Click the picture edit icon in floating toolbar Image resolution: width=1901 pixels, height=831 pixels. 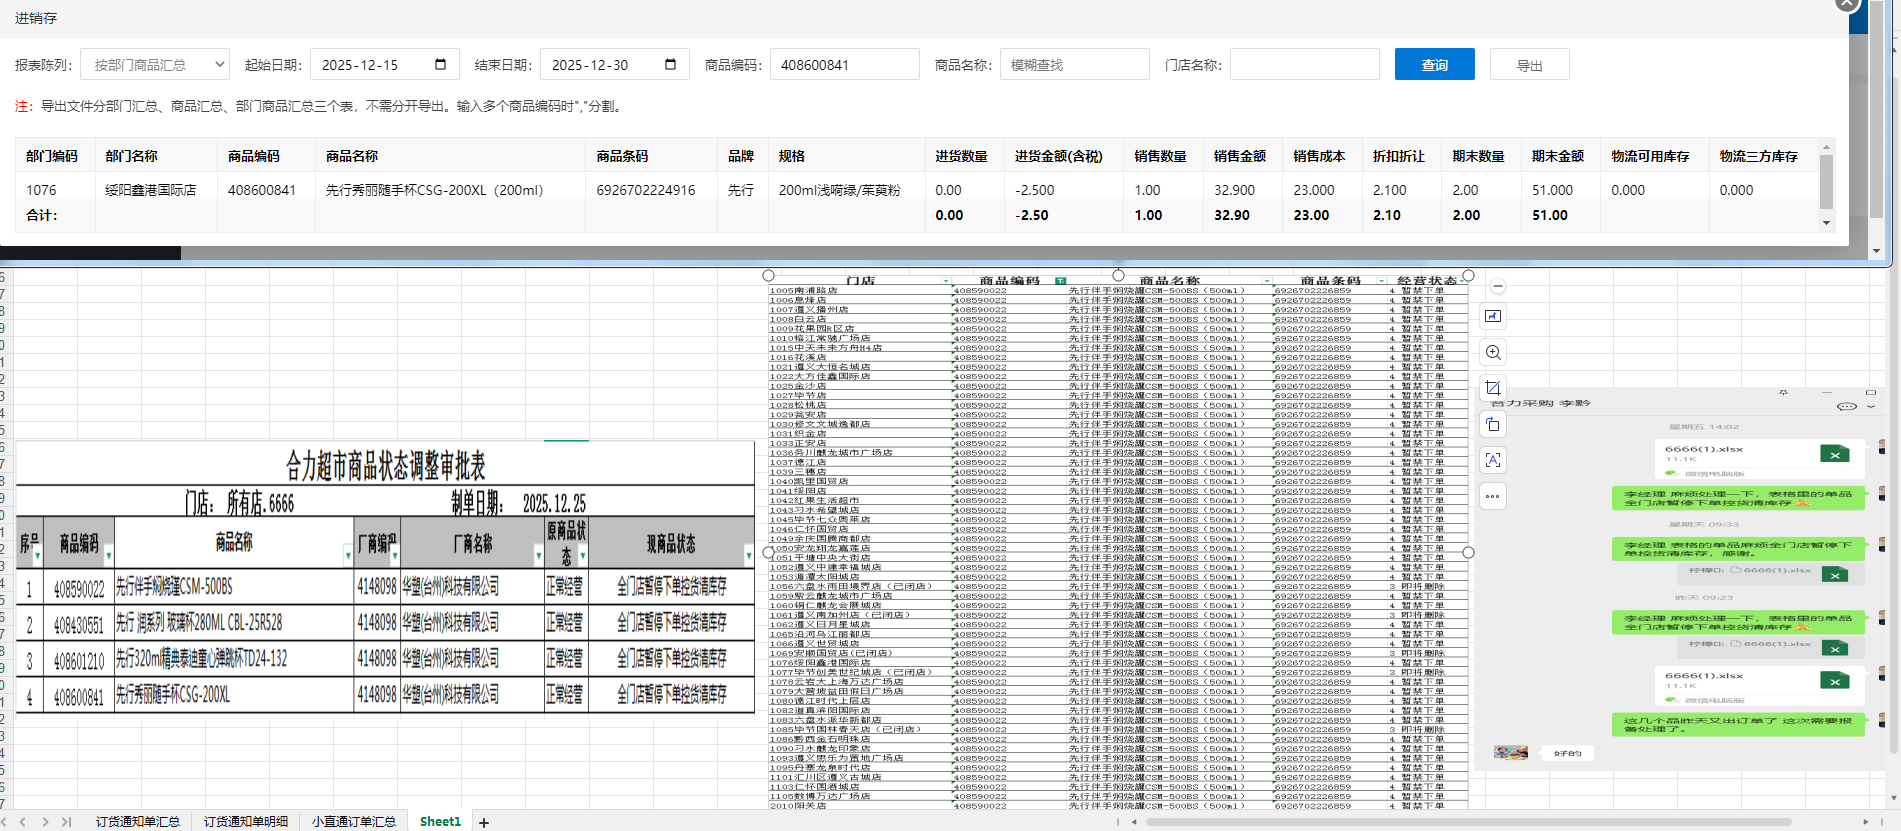(1493, 316)
